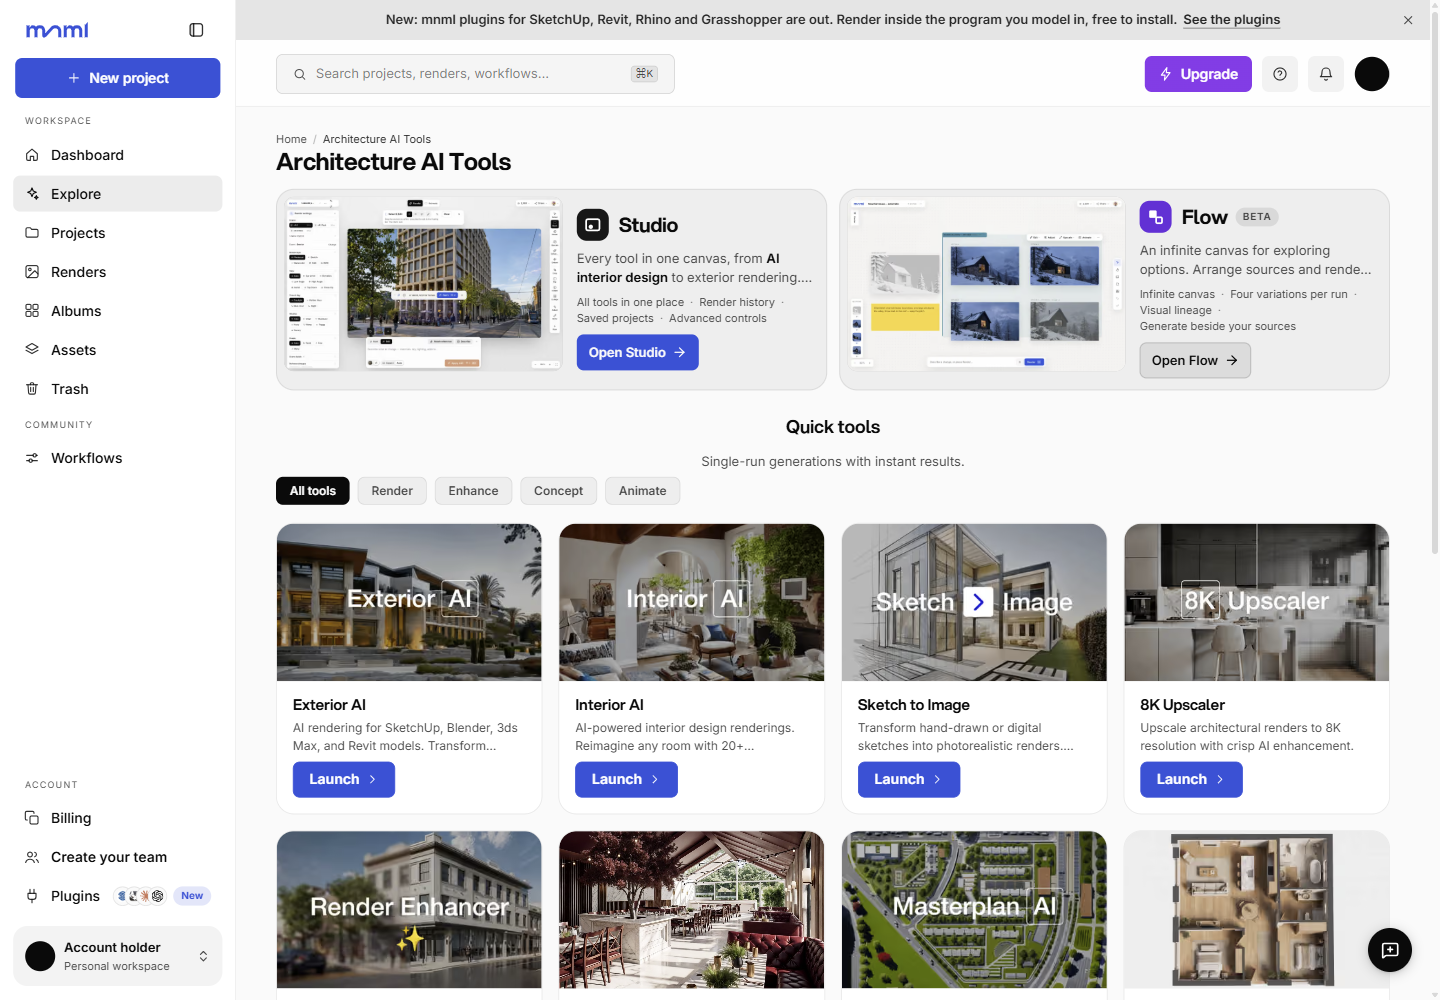Launch the Interior AI tool

click(x=626, y=779)
